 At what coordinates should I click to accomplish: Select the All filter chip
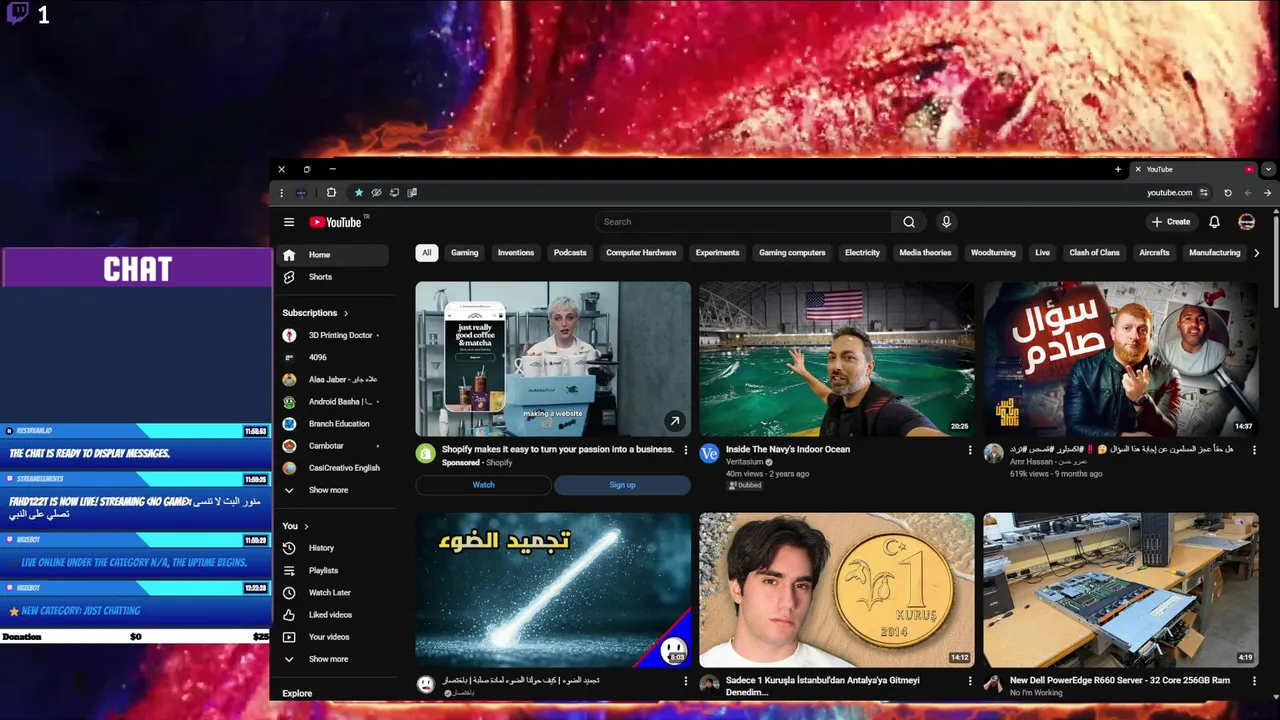pyautogui.click(x=427, y=253)
